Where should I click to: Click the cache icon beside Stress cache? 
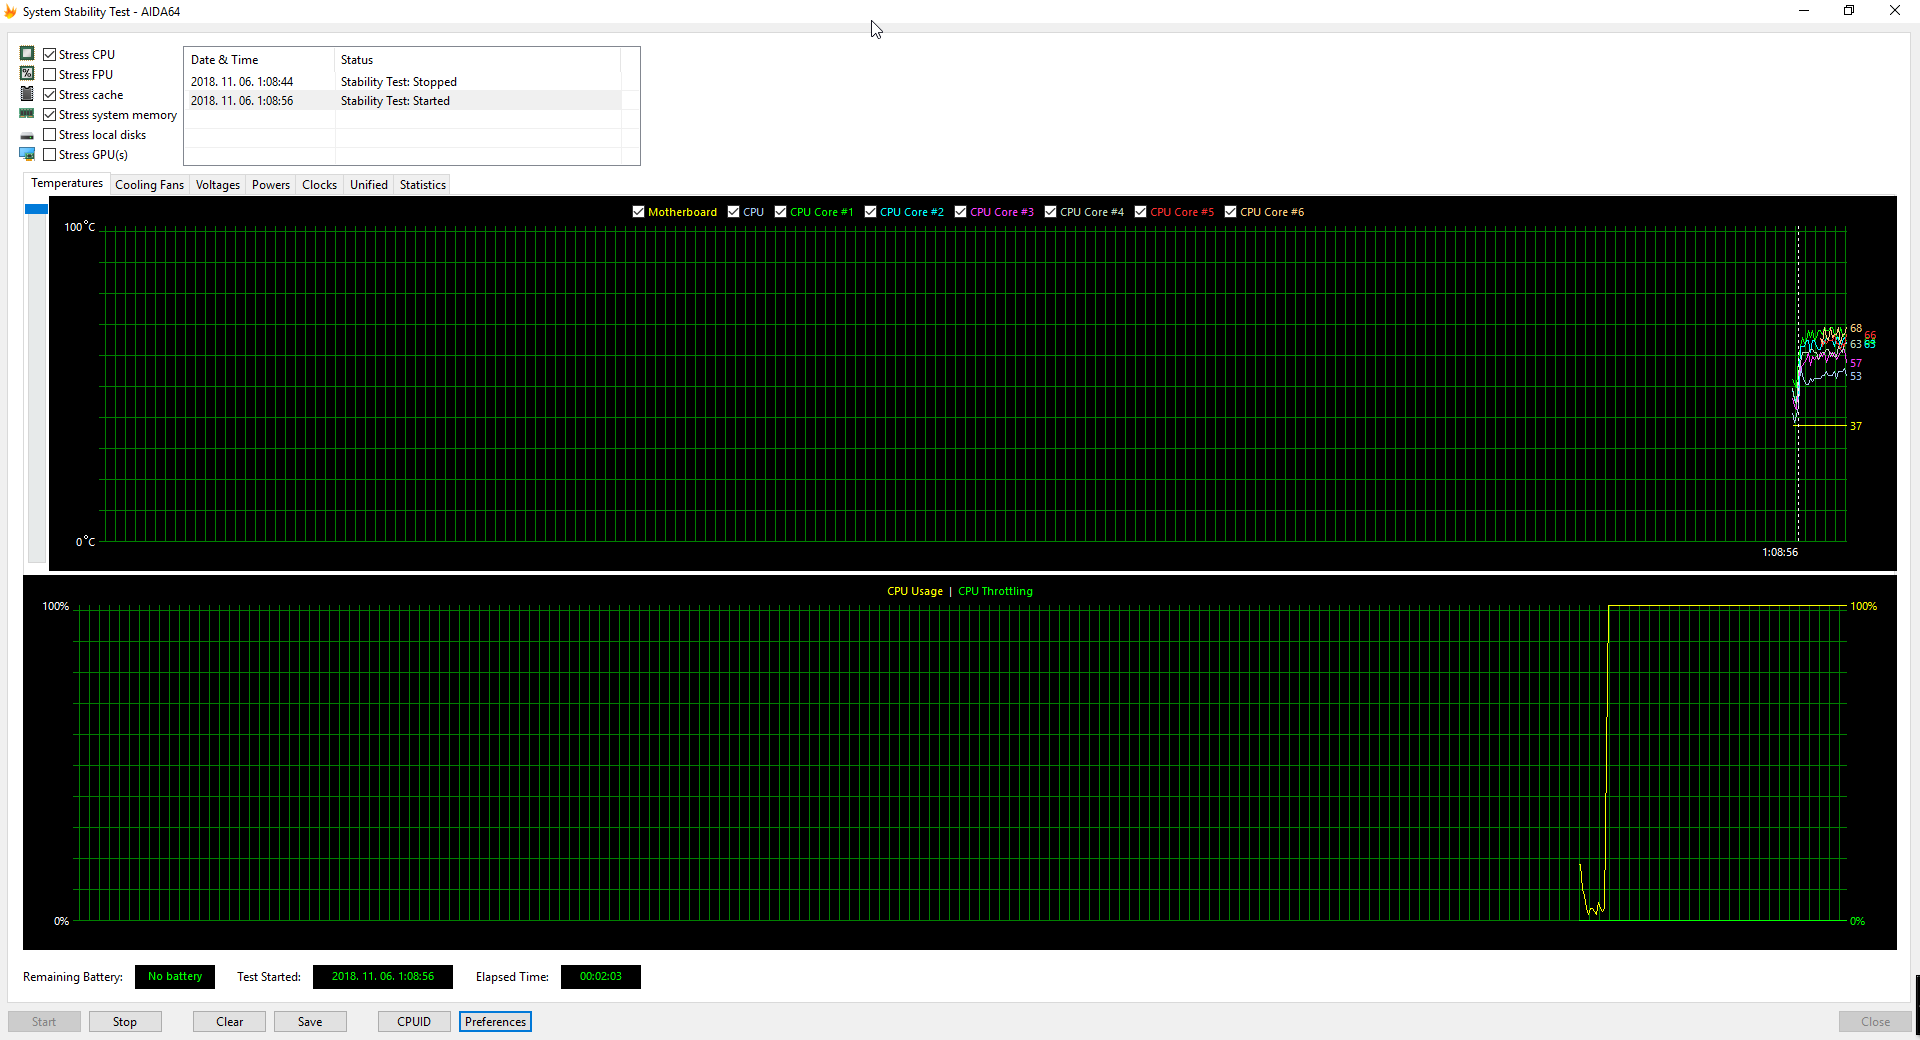pyautogui.click(x=27, y=94)
